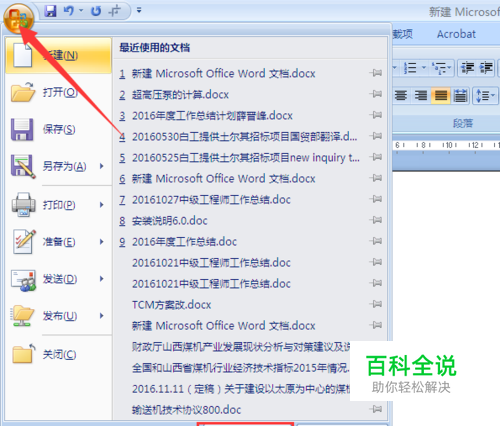Pin TCM方案改.docx to the list
This screenshot has width=500, height=426.
pyautogui.click(x=376, y=304)
